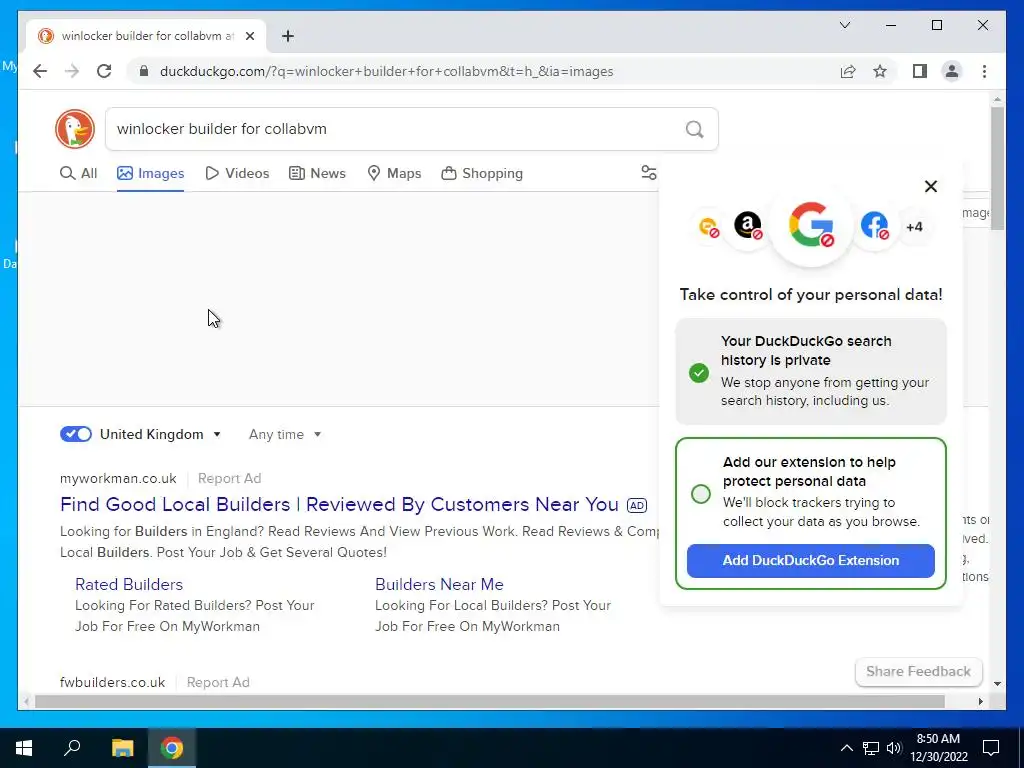Click the vertical page scrollbar thumb
Viewport: 1024px width, 768px height.
click(997, 168)
